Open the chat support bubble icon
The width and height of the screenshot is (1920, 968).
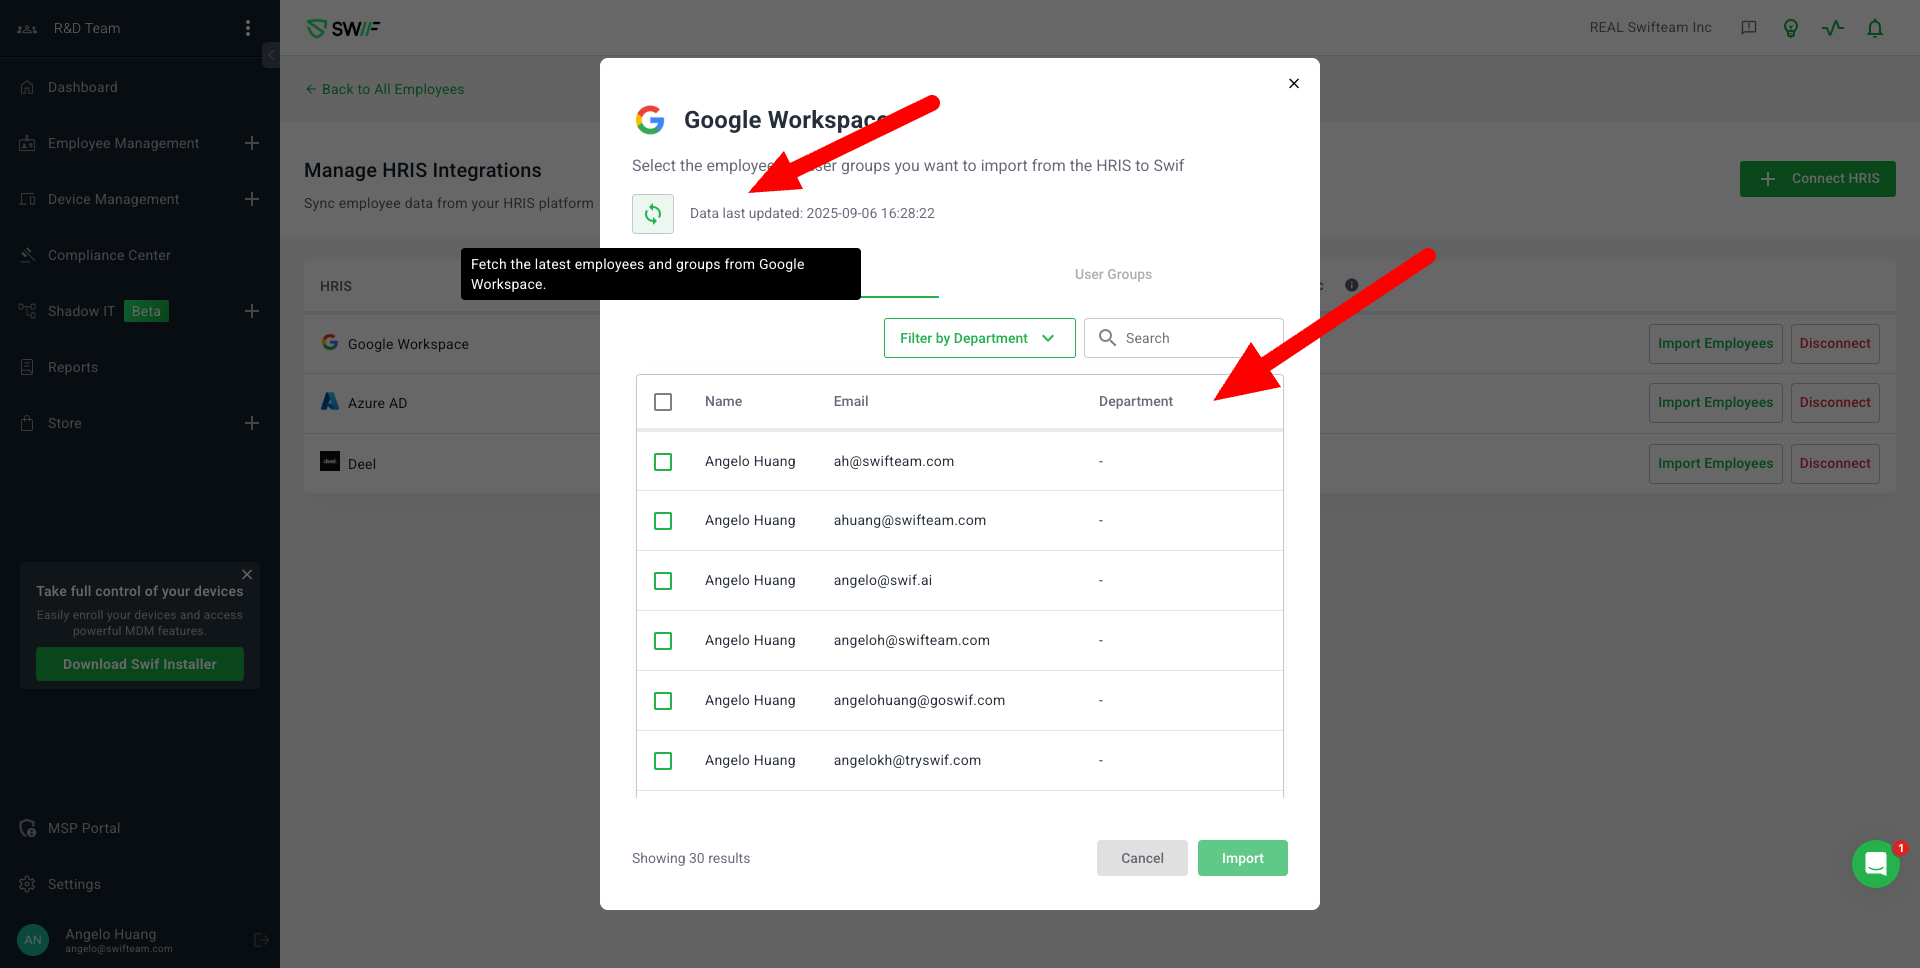point(1875,863)
